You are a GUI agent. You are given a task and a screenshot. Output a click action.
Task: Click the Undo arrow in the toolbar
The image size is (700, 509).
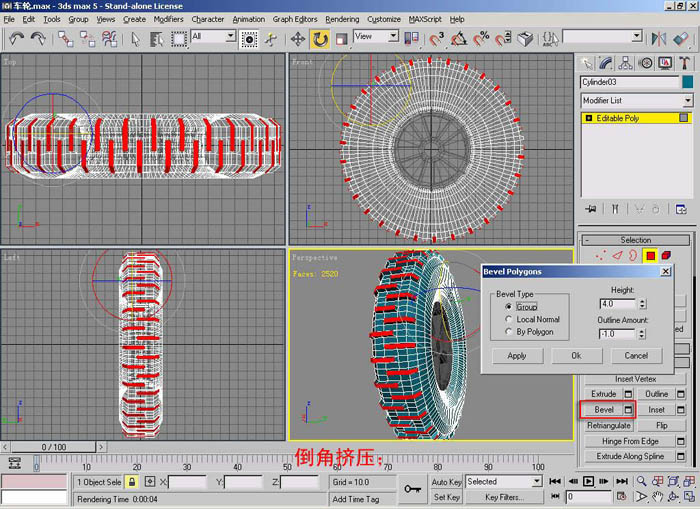click(17, 39)
